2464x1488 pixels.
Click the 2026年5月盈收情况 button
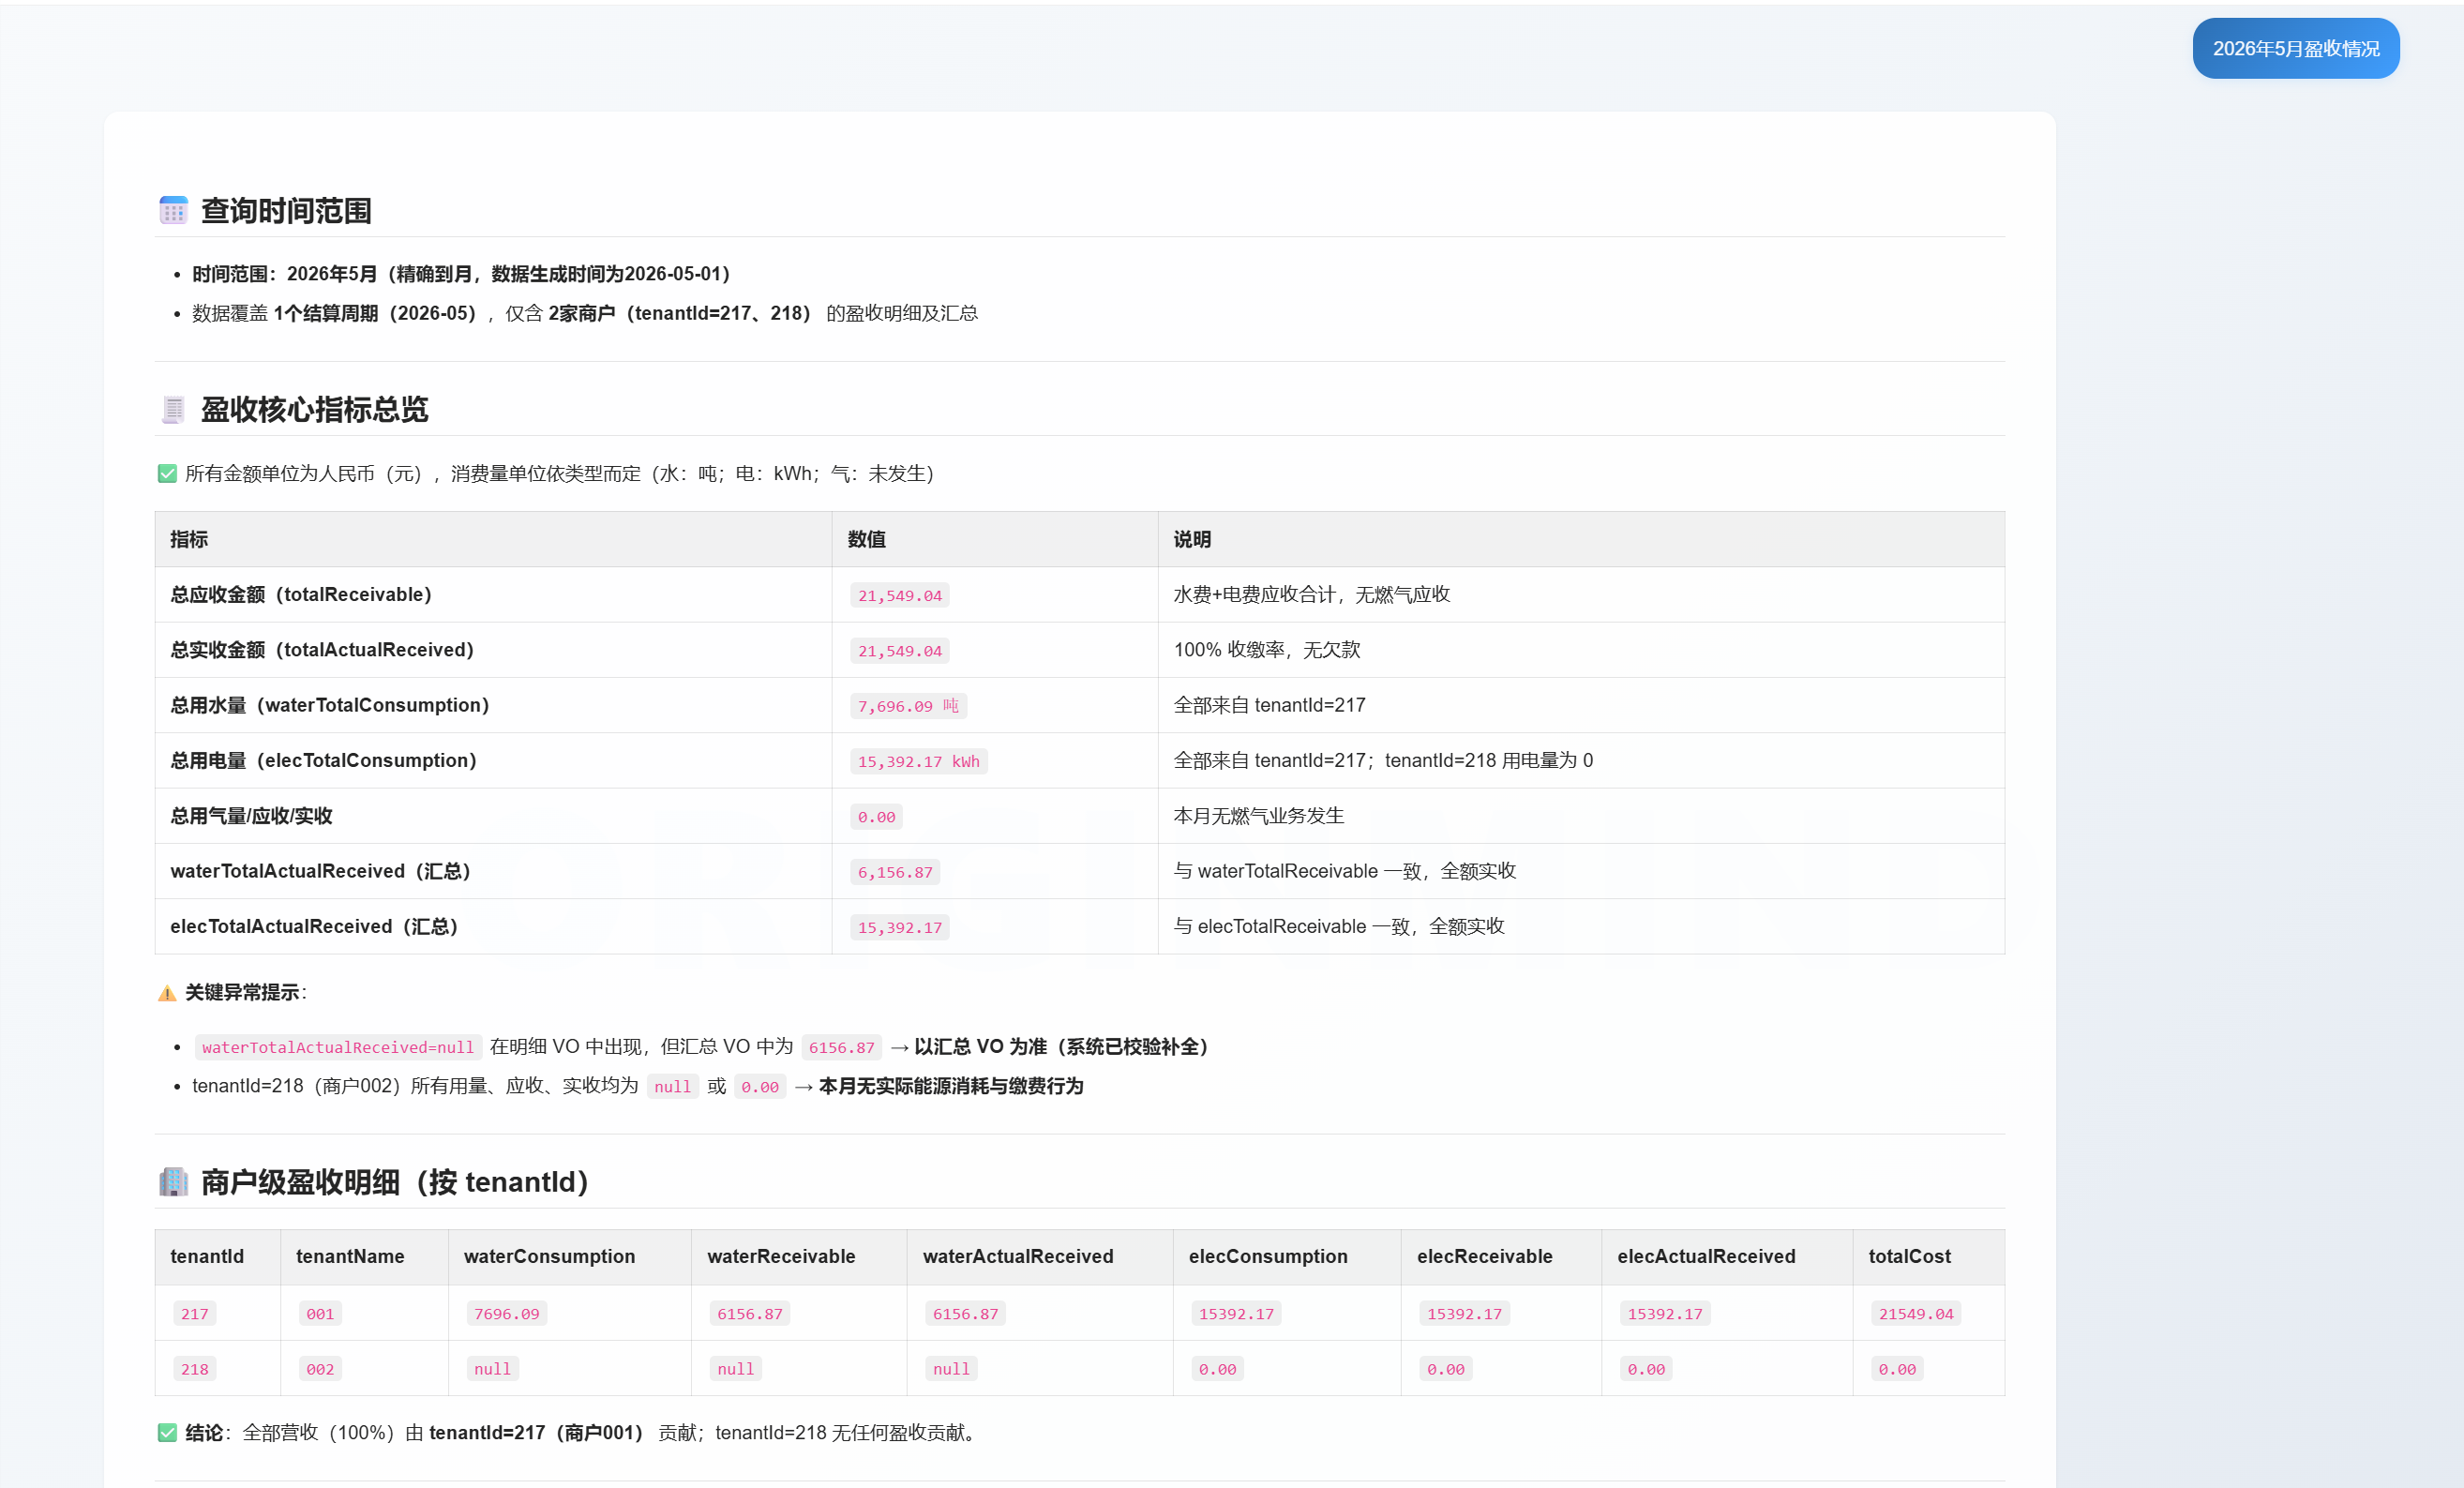tap(2295, 48)
